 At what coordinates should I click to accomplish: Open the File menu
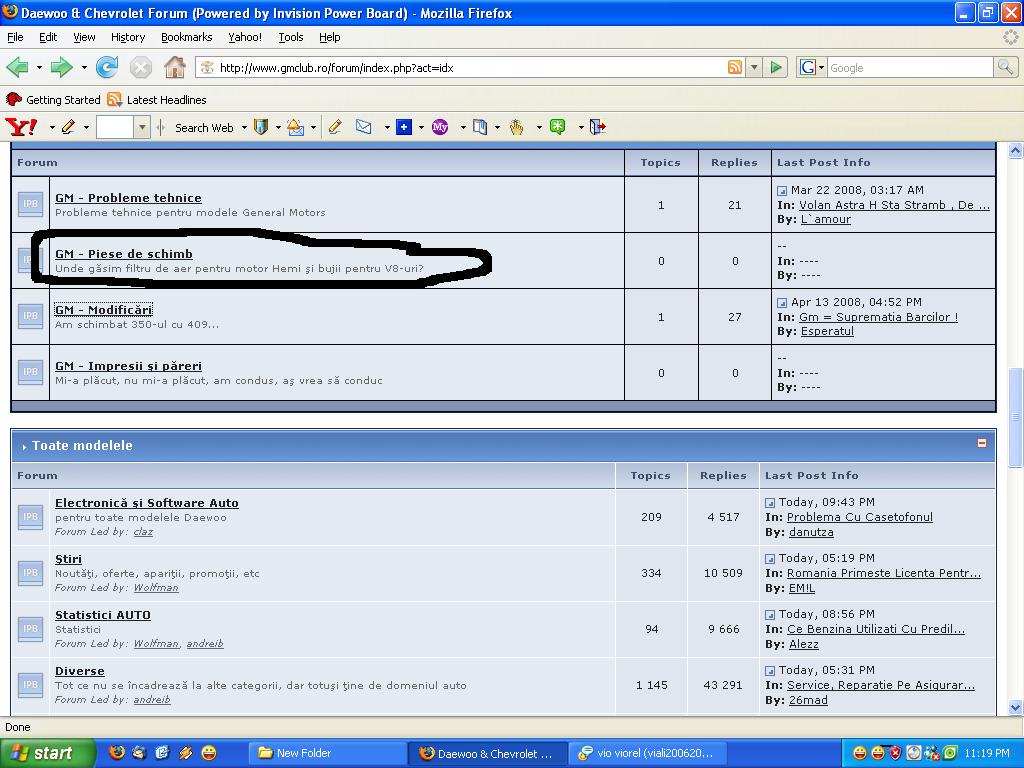pyautogui.click(x=15, y=37)
